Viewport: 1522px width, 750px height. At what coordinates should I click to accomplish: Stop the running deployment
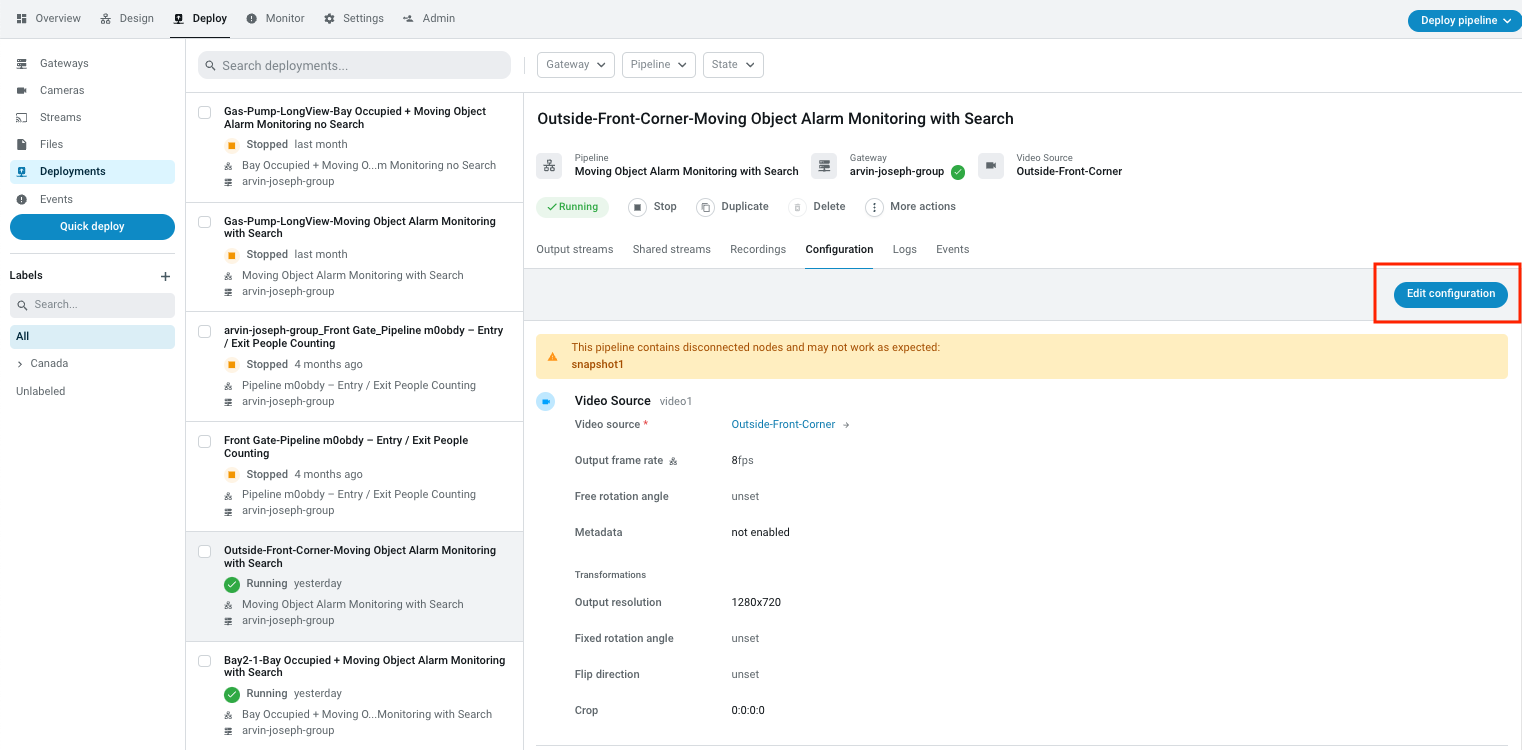coord(653,207)
